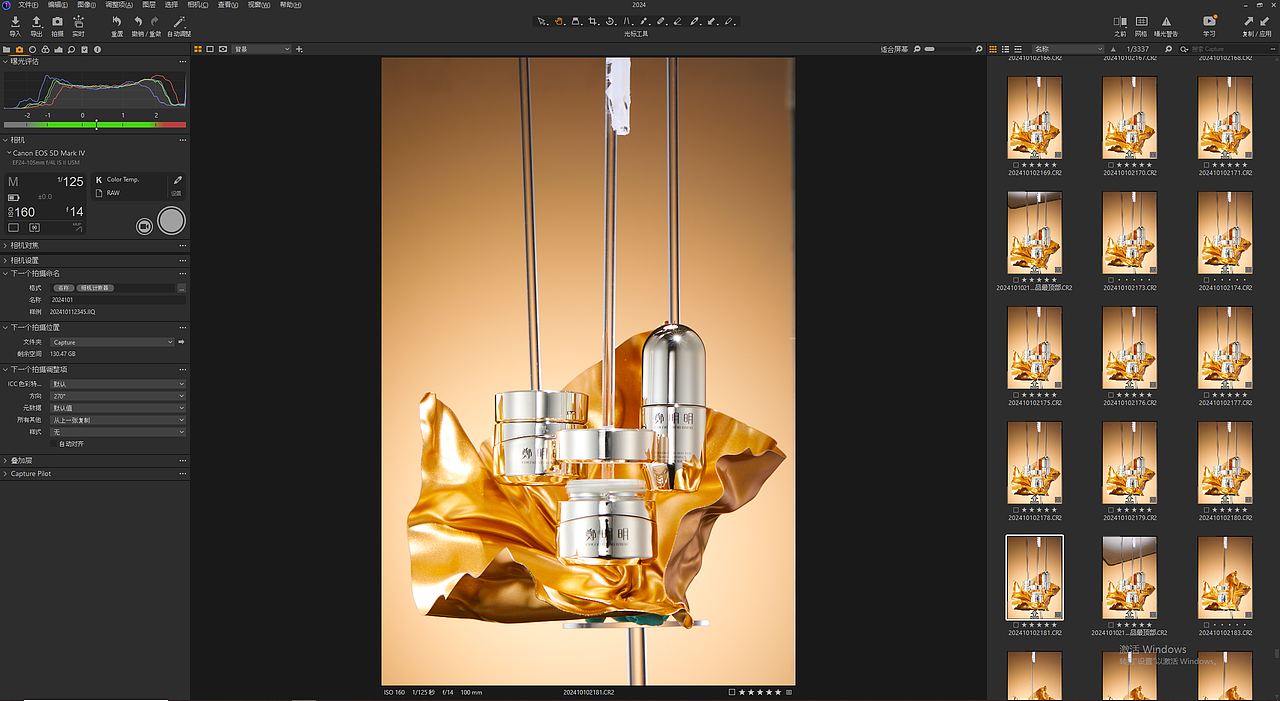Click the 适合屏幕 fit screen button
The height and width of the screenshot is (701, 1280).
pyautogui.click(x=894, y=49)
